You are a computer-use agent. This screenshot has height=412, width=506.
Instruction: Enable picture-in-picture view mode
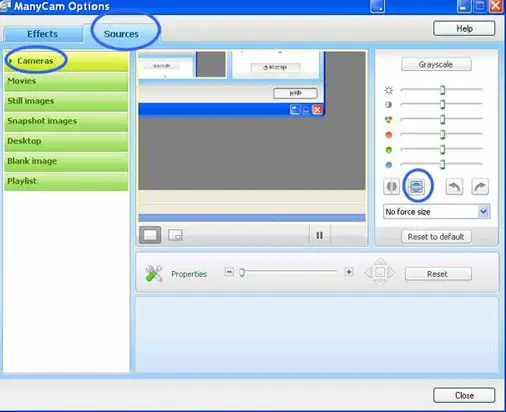point(175,235)
